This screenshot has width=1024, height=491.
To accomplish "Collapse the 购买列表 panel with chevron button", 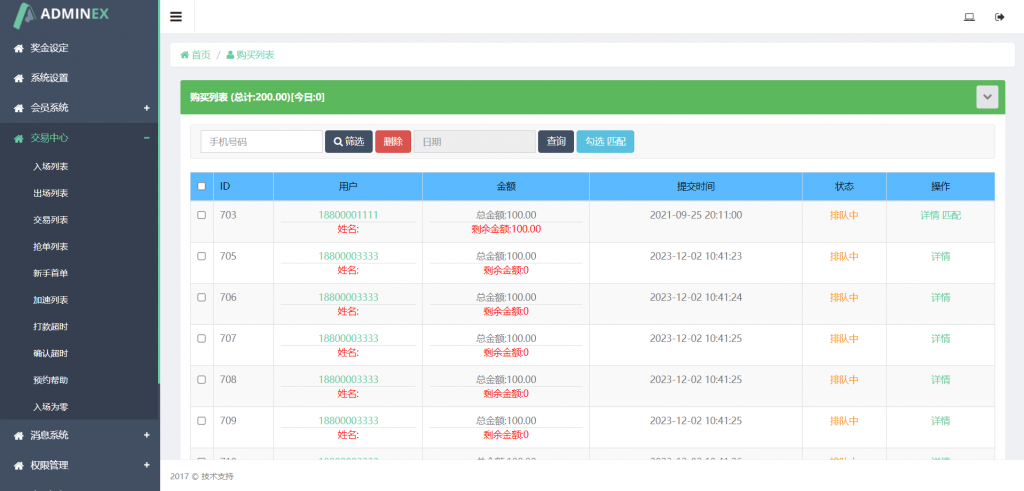I will click(x=987, y=97).
